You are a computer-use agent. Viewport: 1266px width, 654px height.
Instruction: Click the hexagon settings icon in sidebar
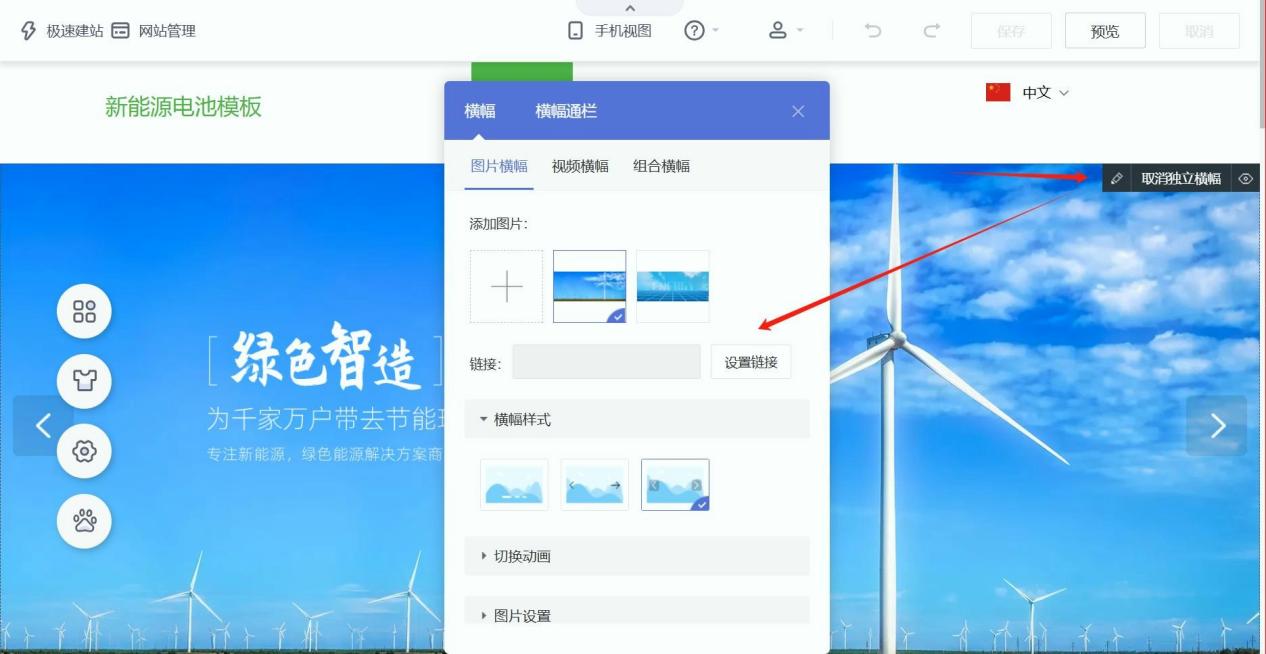[x=84, y=451]
